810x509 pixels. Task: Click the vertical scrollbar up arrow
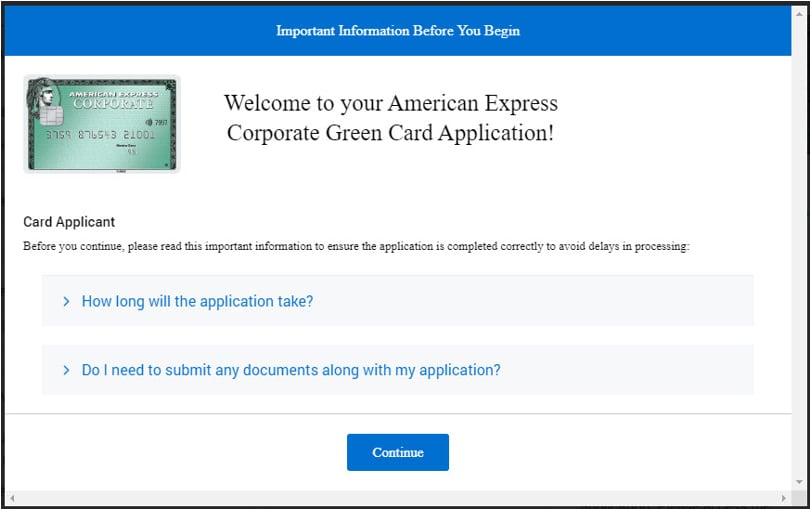pos(800,14)
